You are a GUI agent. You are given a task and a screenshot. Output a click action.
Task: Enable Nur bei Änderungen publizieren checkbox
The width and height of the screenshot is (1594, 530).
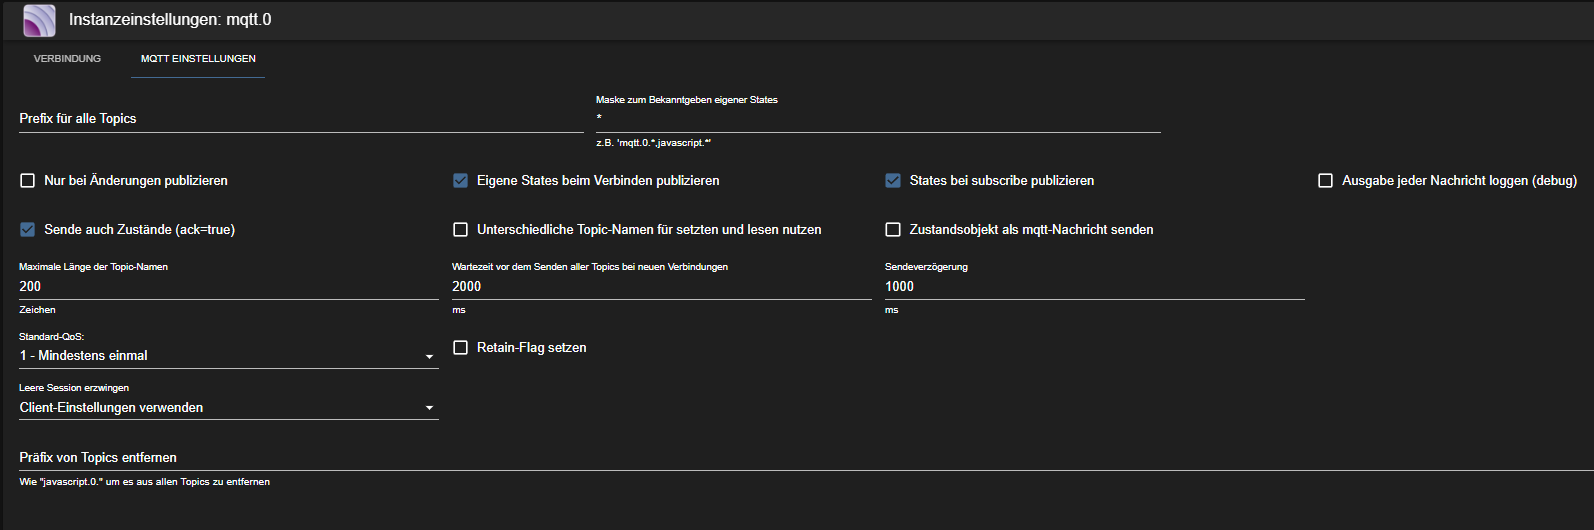click(28, 181)
